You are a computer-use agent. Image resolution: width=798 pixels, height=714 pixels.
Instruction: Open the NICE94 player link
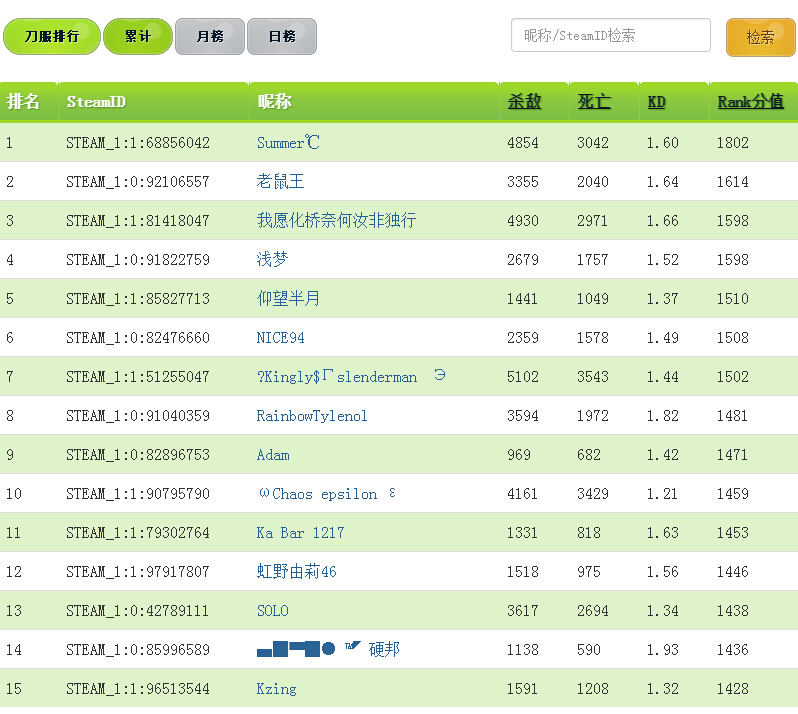(280, 338)
